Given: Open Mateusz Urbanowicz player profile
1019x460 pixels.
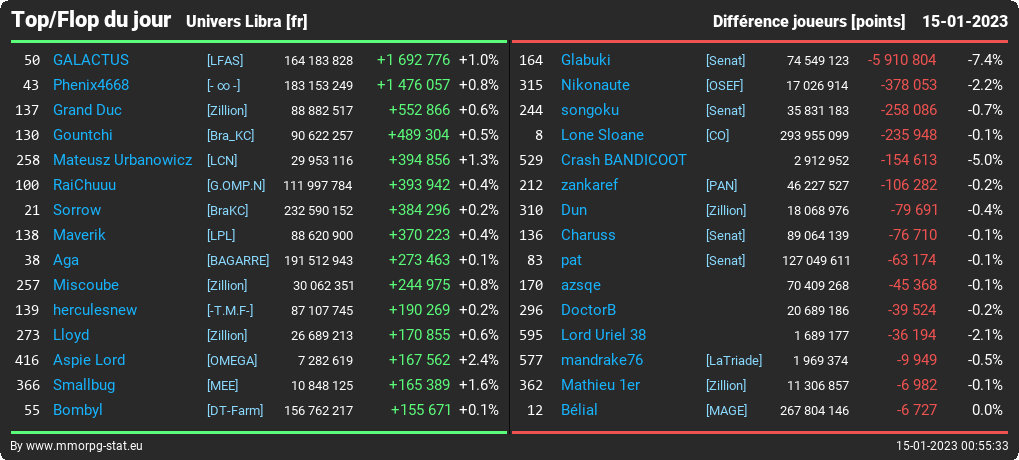Looking at the screenshot, I should click(123, 160).
